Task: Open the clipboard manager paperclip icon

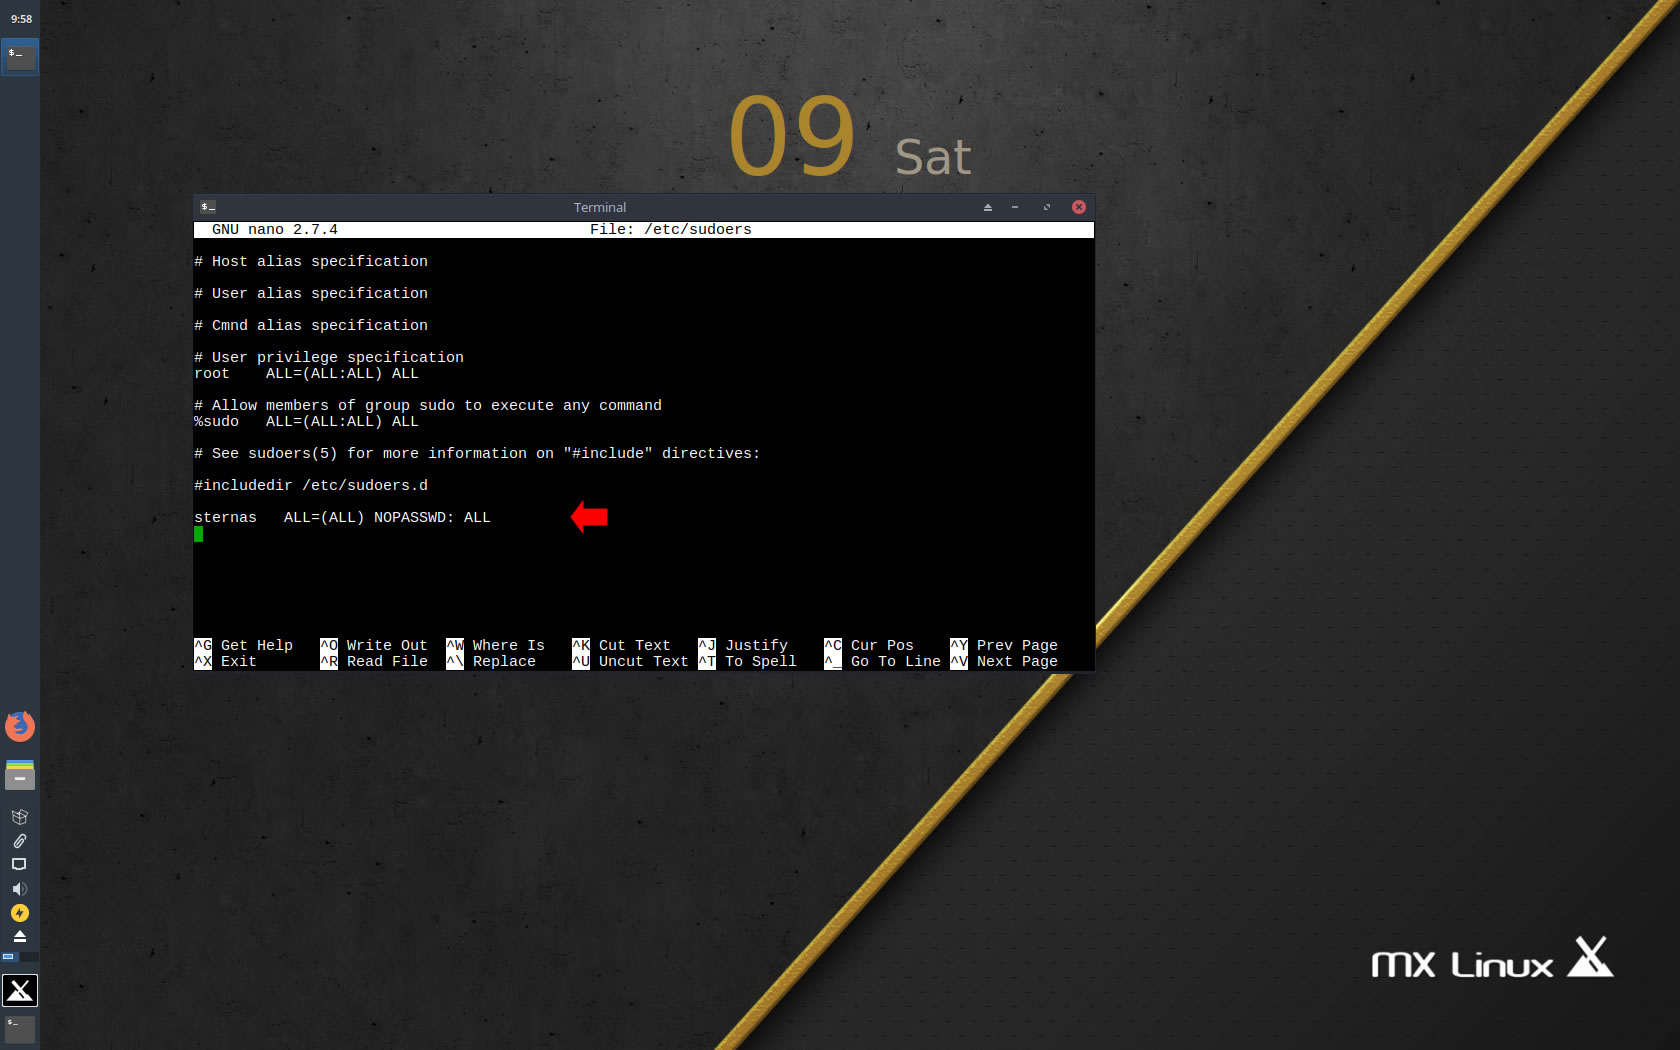Action: point(19,841)
